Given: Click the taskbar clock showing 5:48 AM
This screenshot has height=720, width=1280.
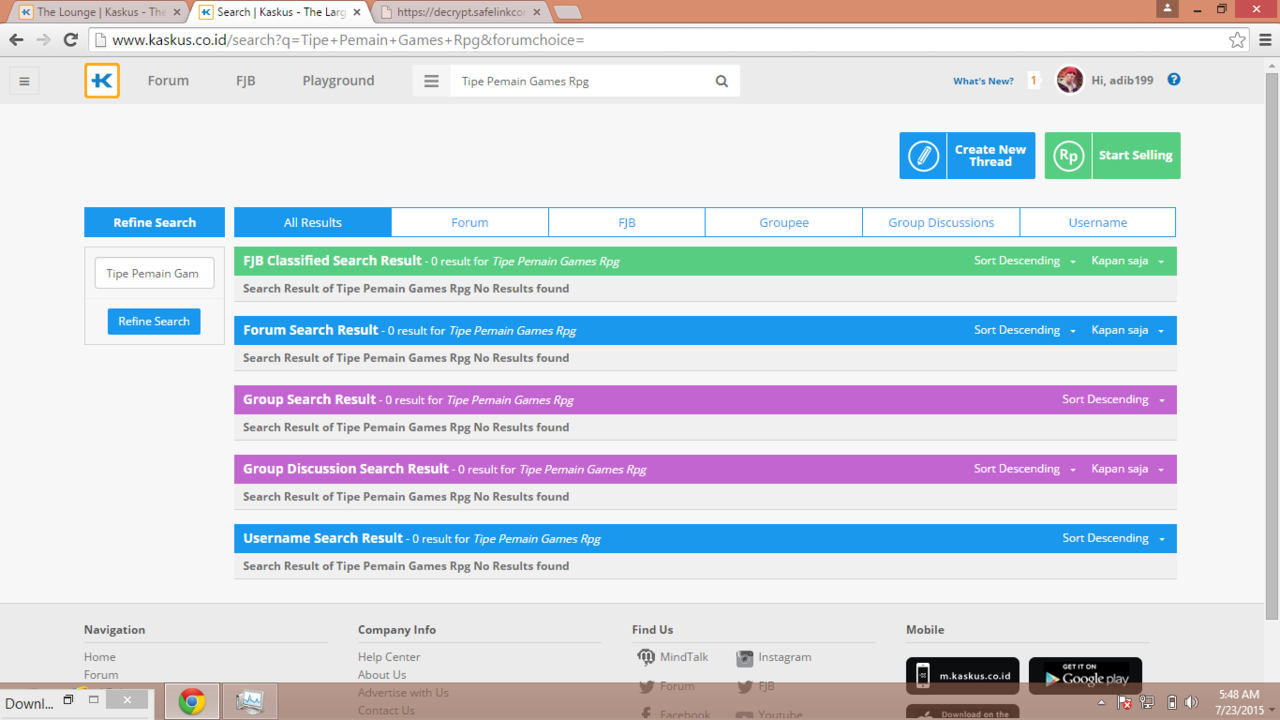Looking at the screenshot, I should click(x=1239, y=702).
